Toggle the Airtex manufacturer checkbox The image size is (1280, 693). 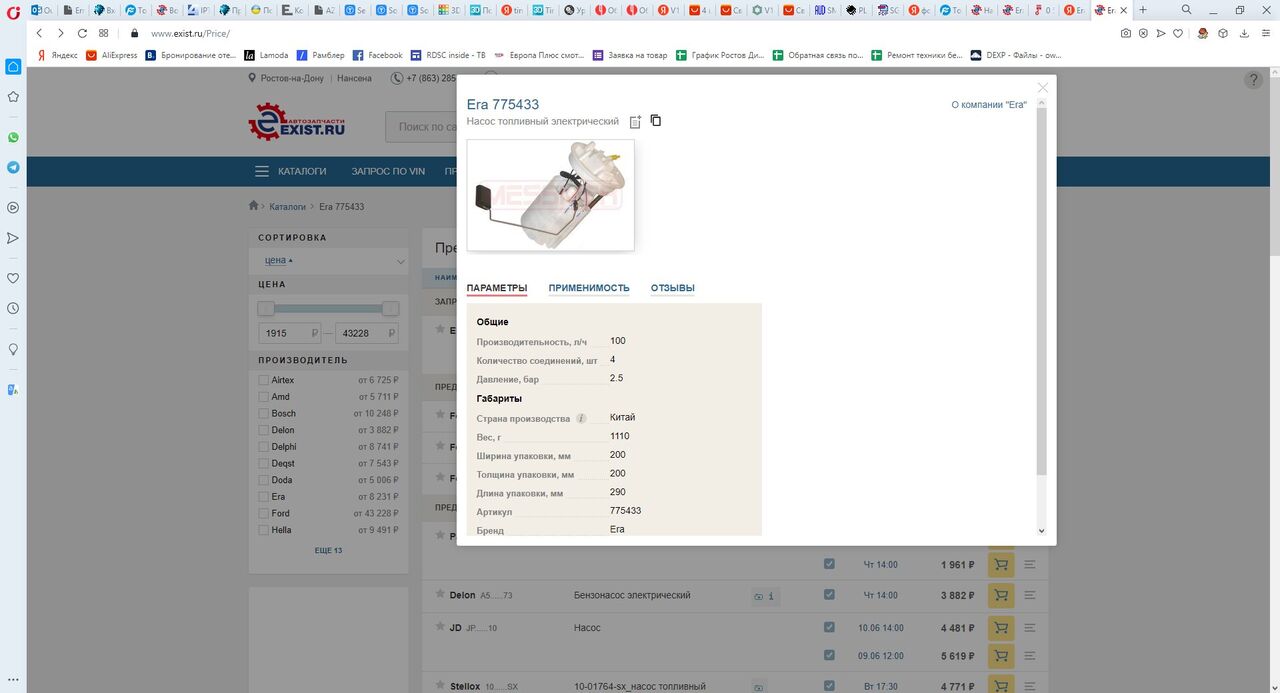click(264, 380)
